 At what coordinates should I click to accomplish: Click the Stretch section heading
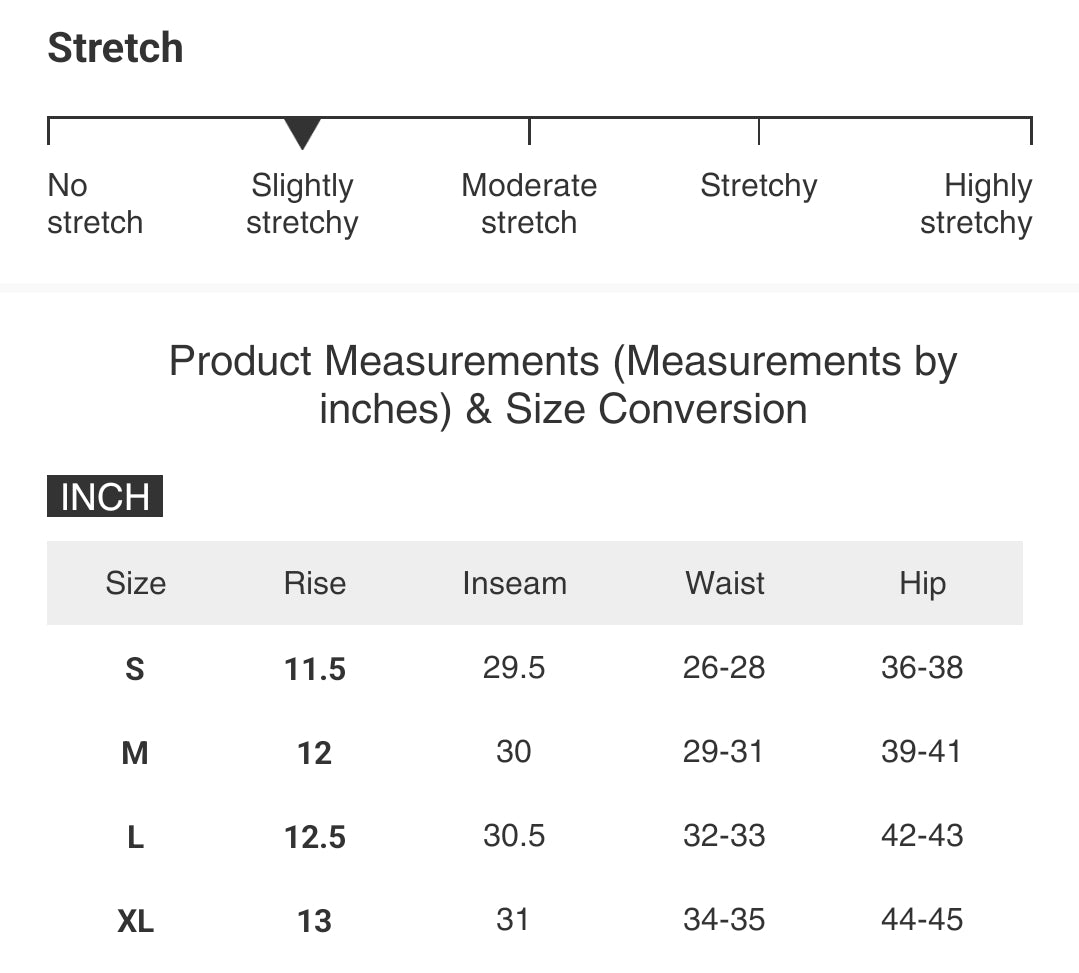click(116, 48)
